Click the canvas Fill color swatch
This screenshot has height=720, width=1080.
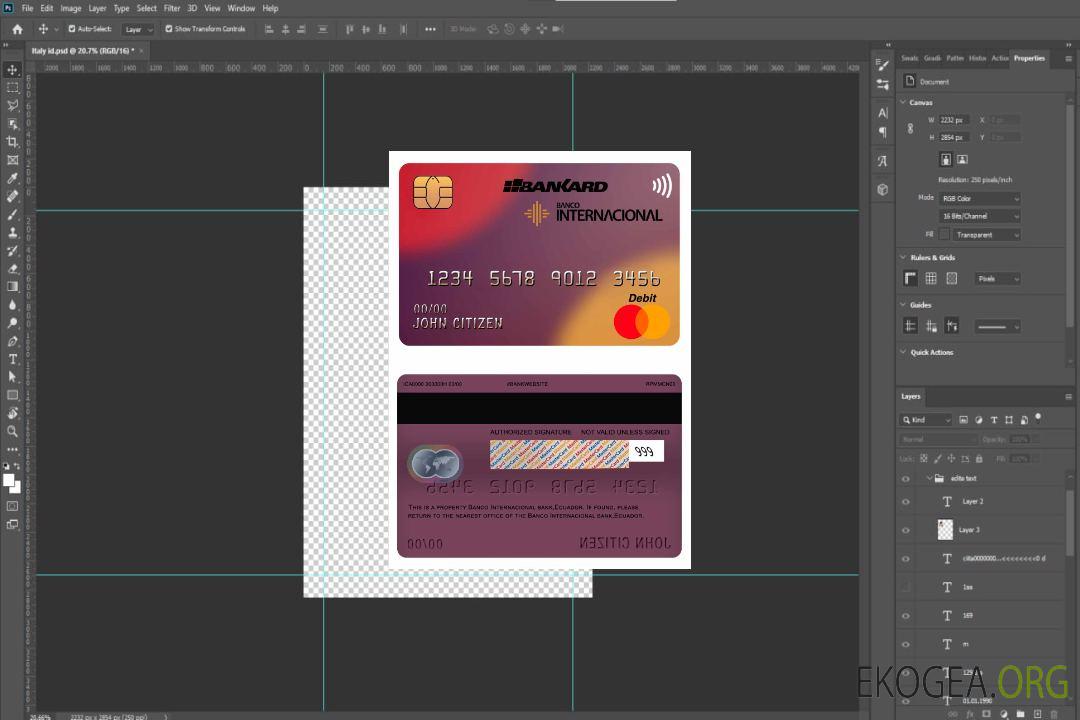point(944,235)
